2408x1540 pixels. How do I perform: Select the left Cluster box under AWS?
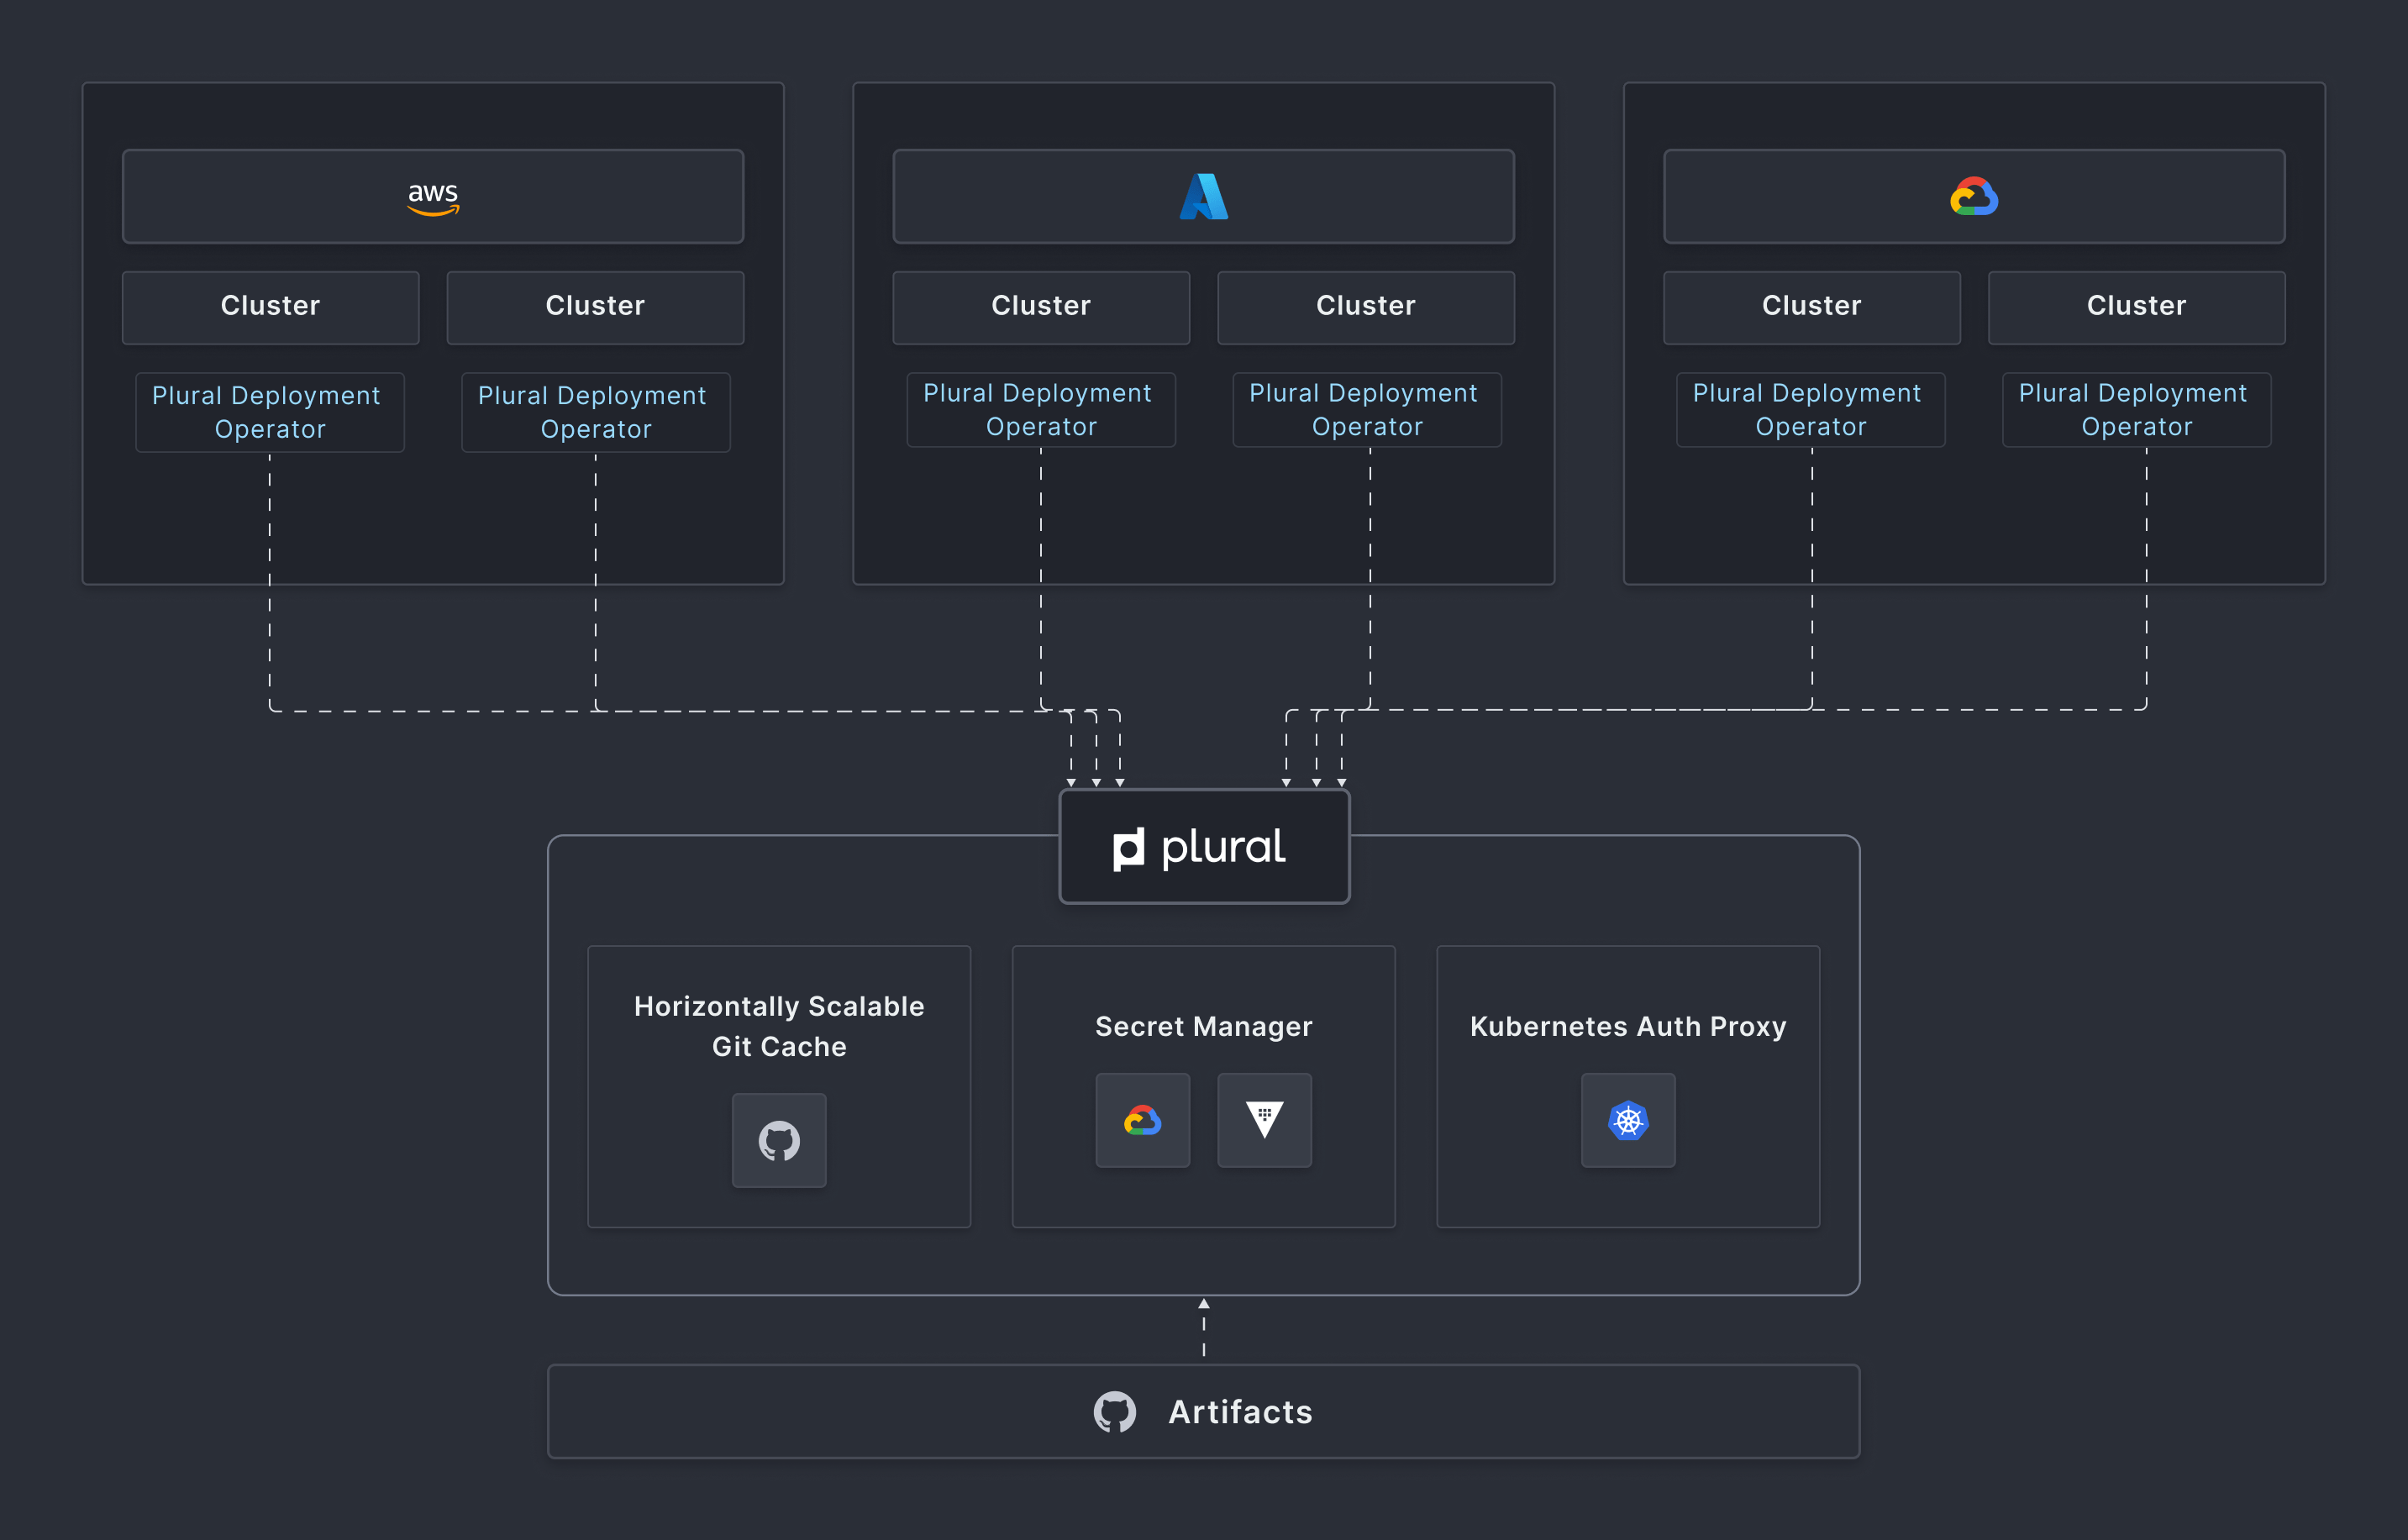tap(270, 307)
